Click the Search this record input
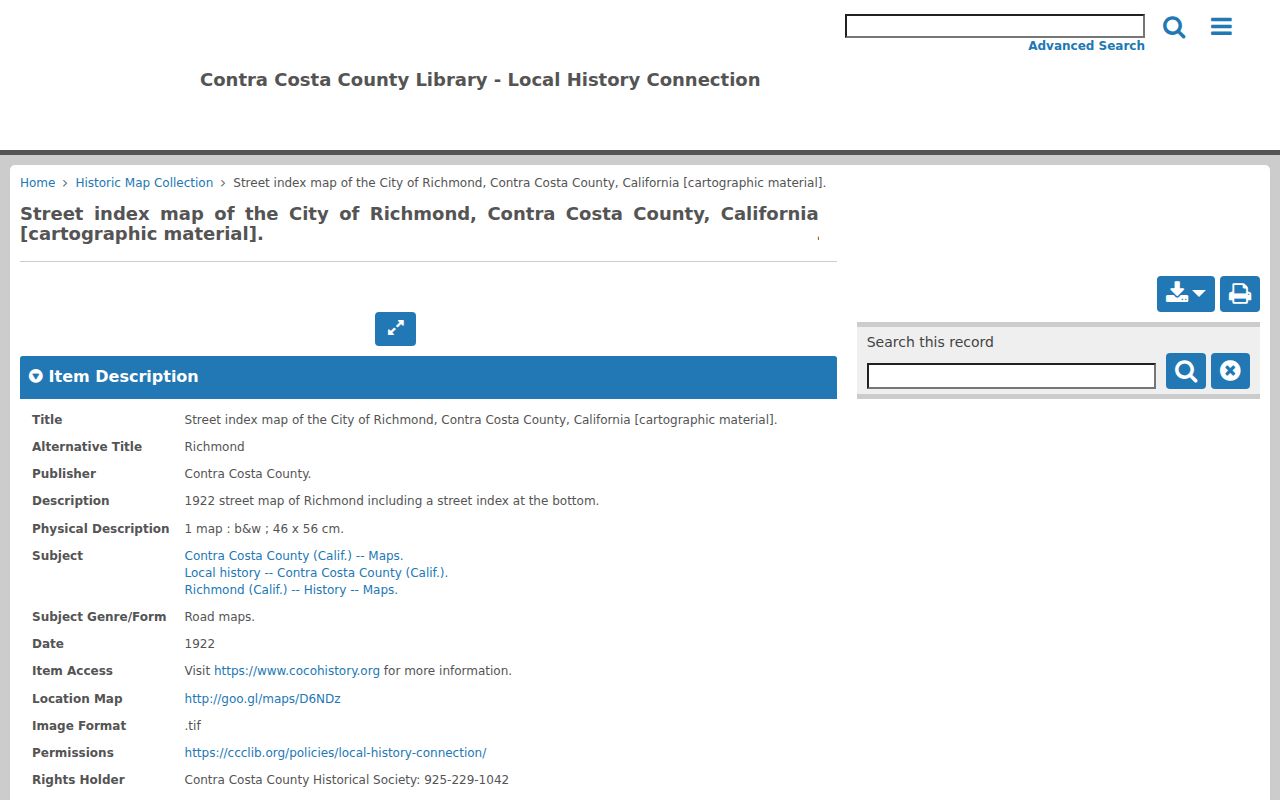The width and height of the screenshot is (1280, 800). [1011, 376]
